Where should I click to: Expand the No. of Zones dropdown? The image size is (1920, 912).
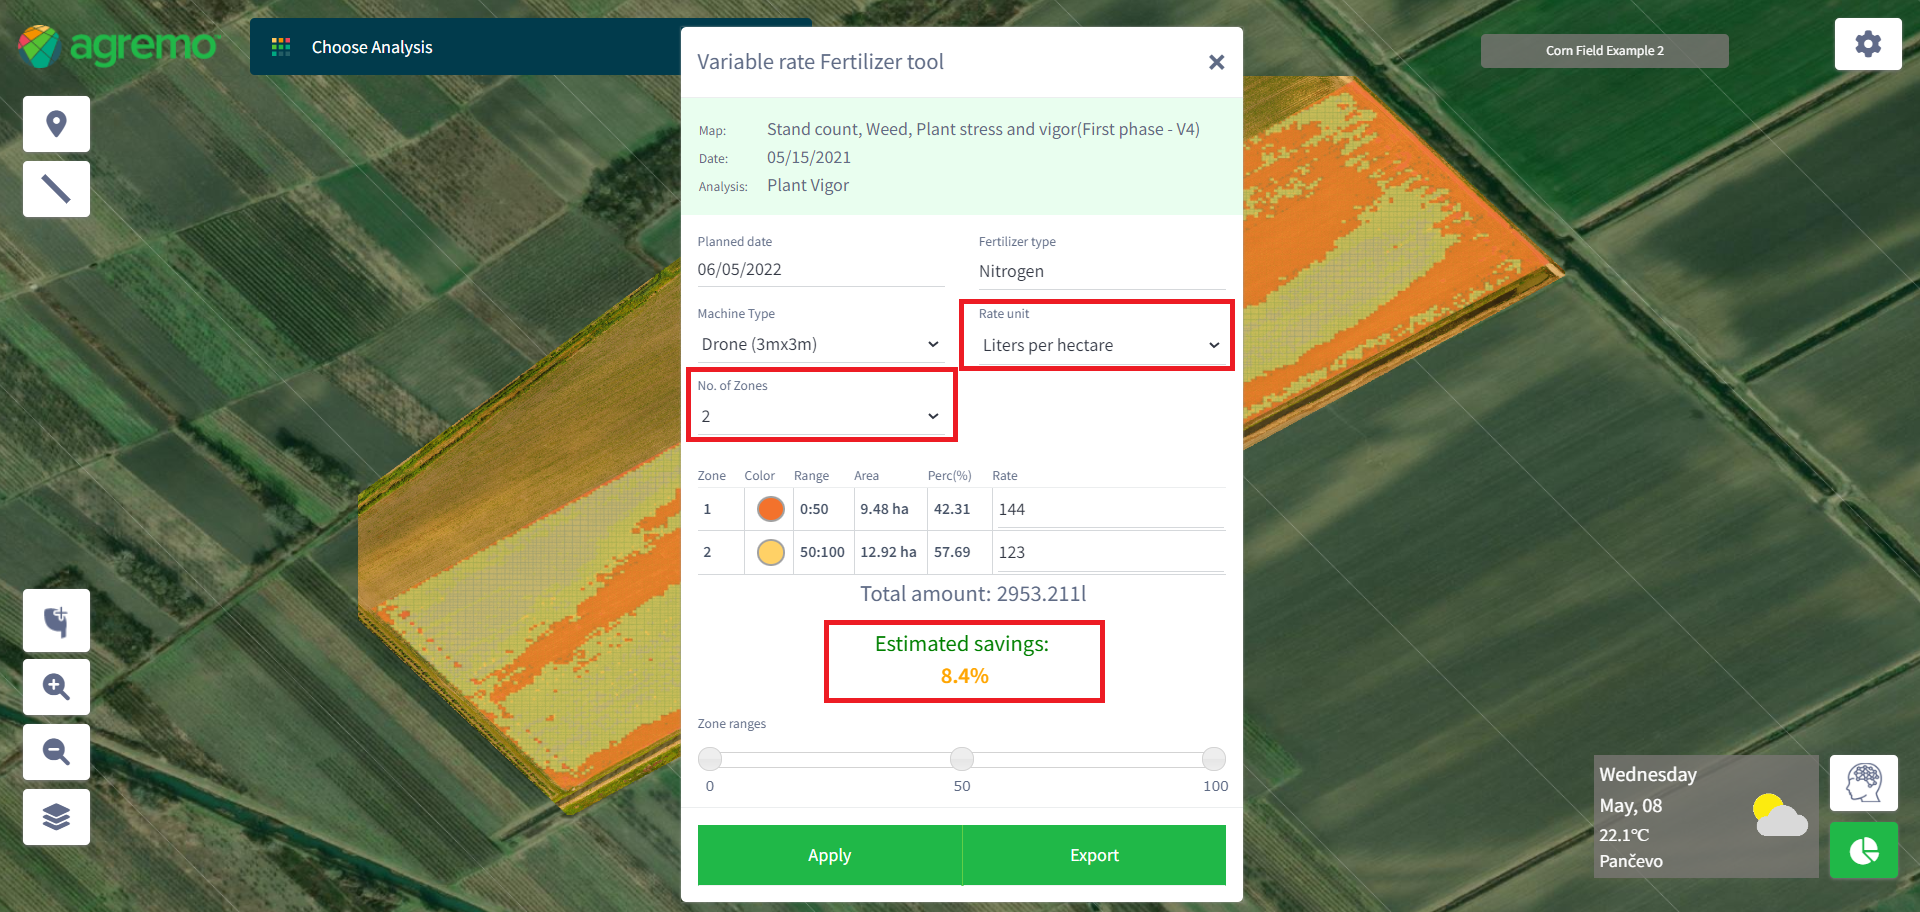(820, 416)
